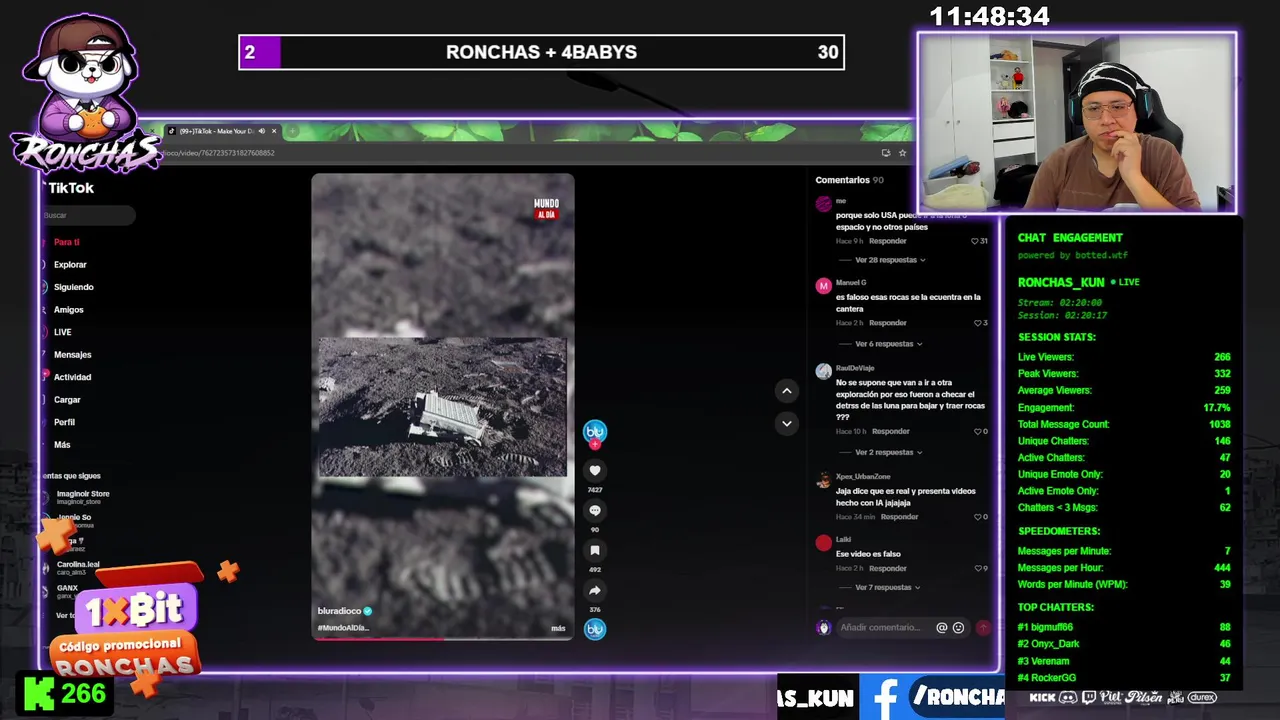1280x720 pixels.
Task: Open LIVE section
Action: point(62,332)
